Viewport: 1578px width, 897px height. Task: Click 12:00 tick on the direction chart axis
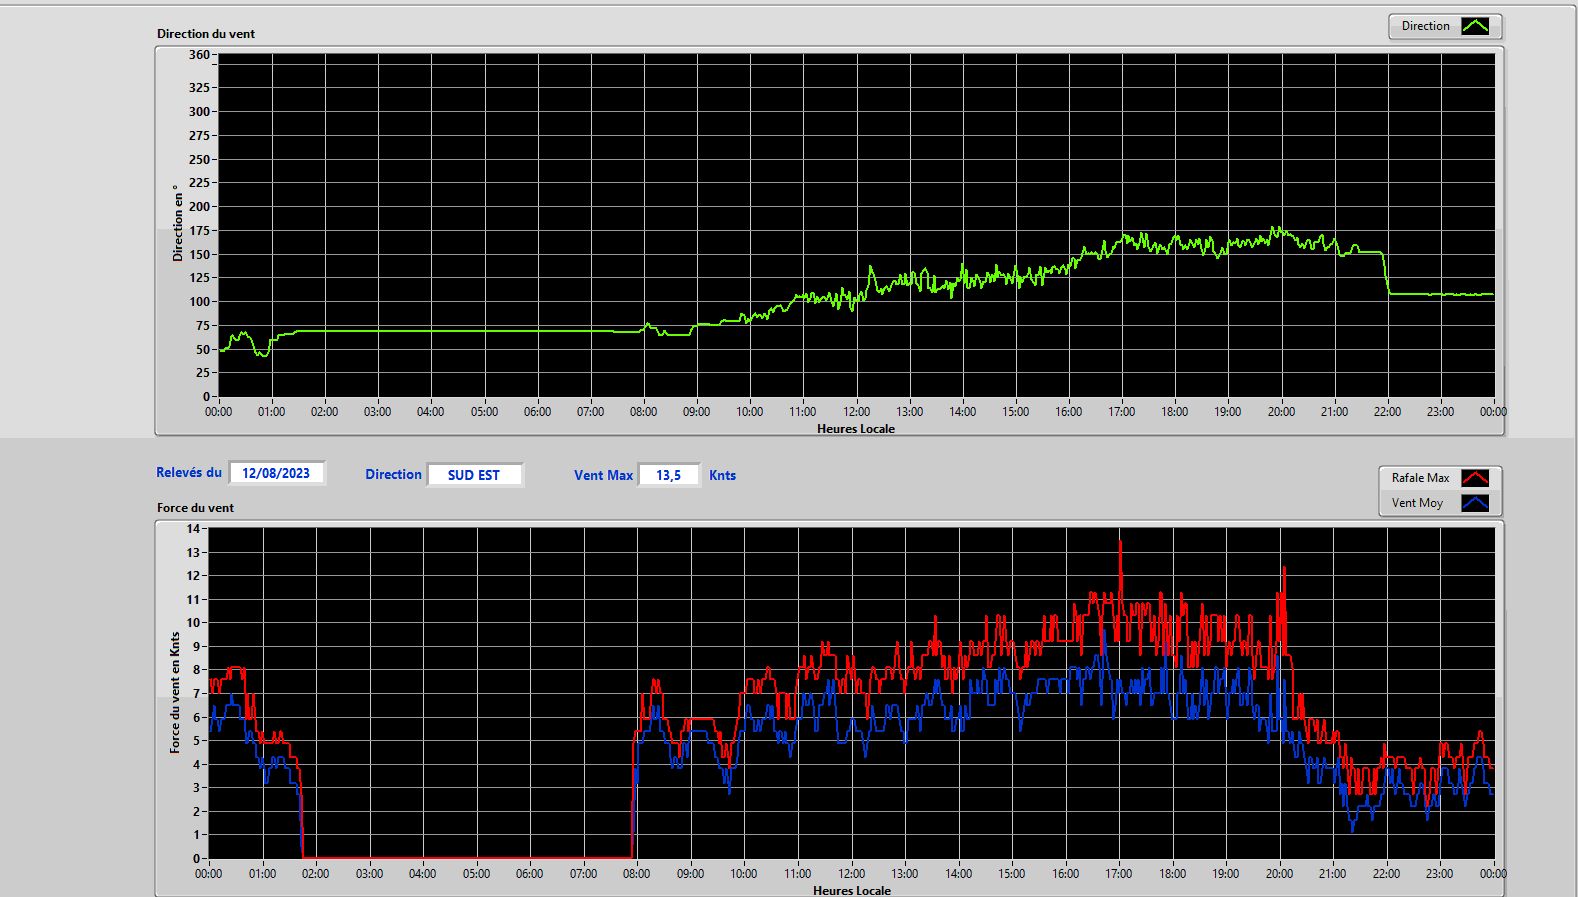coord(856,411)
